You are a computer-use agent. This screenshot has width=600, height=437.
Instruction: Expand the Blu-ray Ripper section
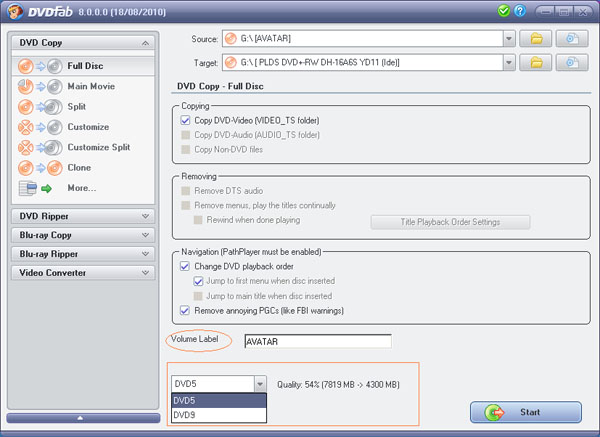[145, 254]
